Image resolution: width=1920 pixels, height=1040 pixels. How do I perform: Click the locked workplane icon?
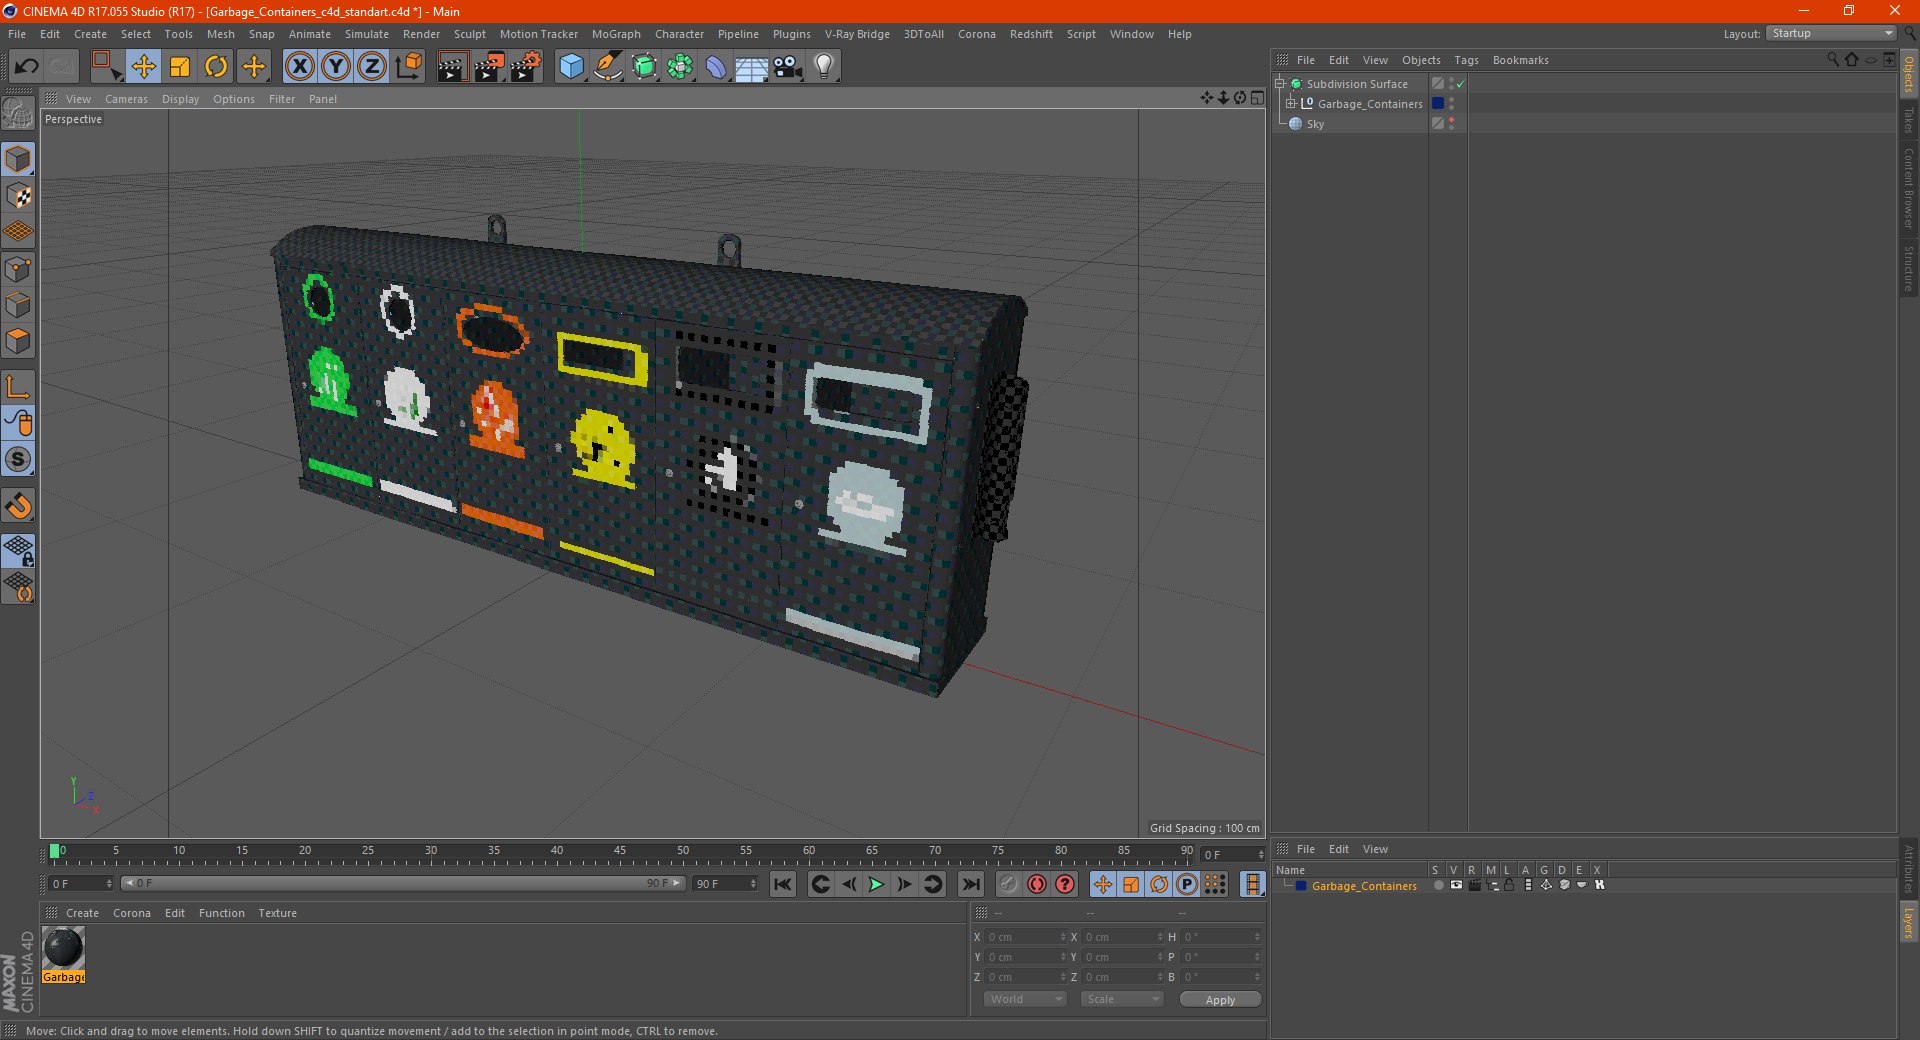point(19,550)
